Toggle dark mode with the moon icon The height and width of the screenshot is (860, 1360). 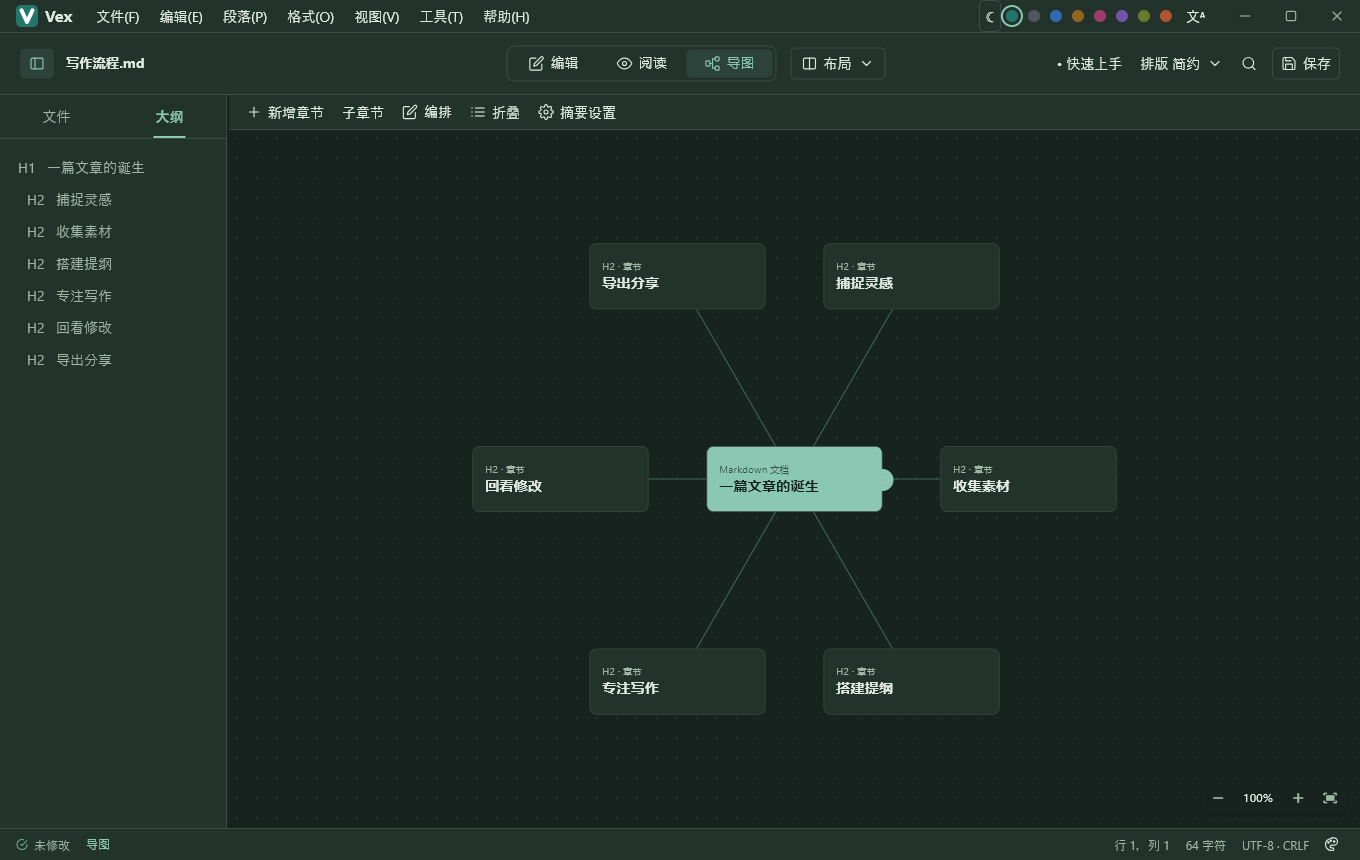990,16
